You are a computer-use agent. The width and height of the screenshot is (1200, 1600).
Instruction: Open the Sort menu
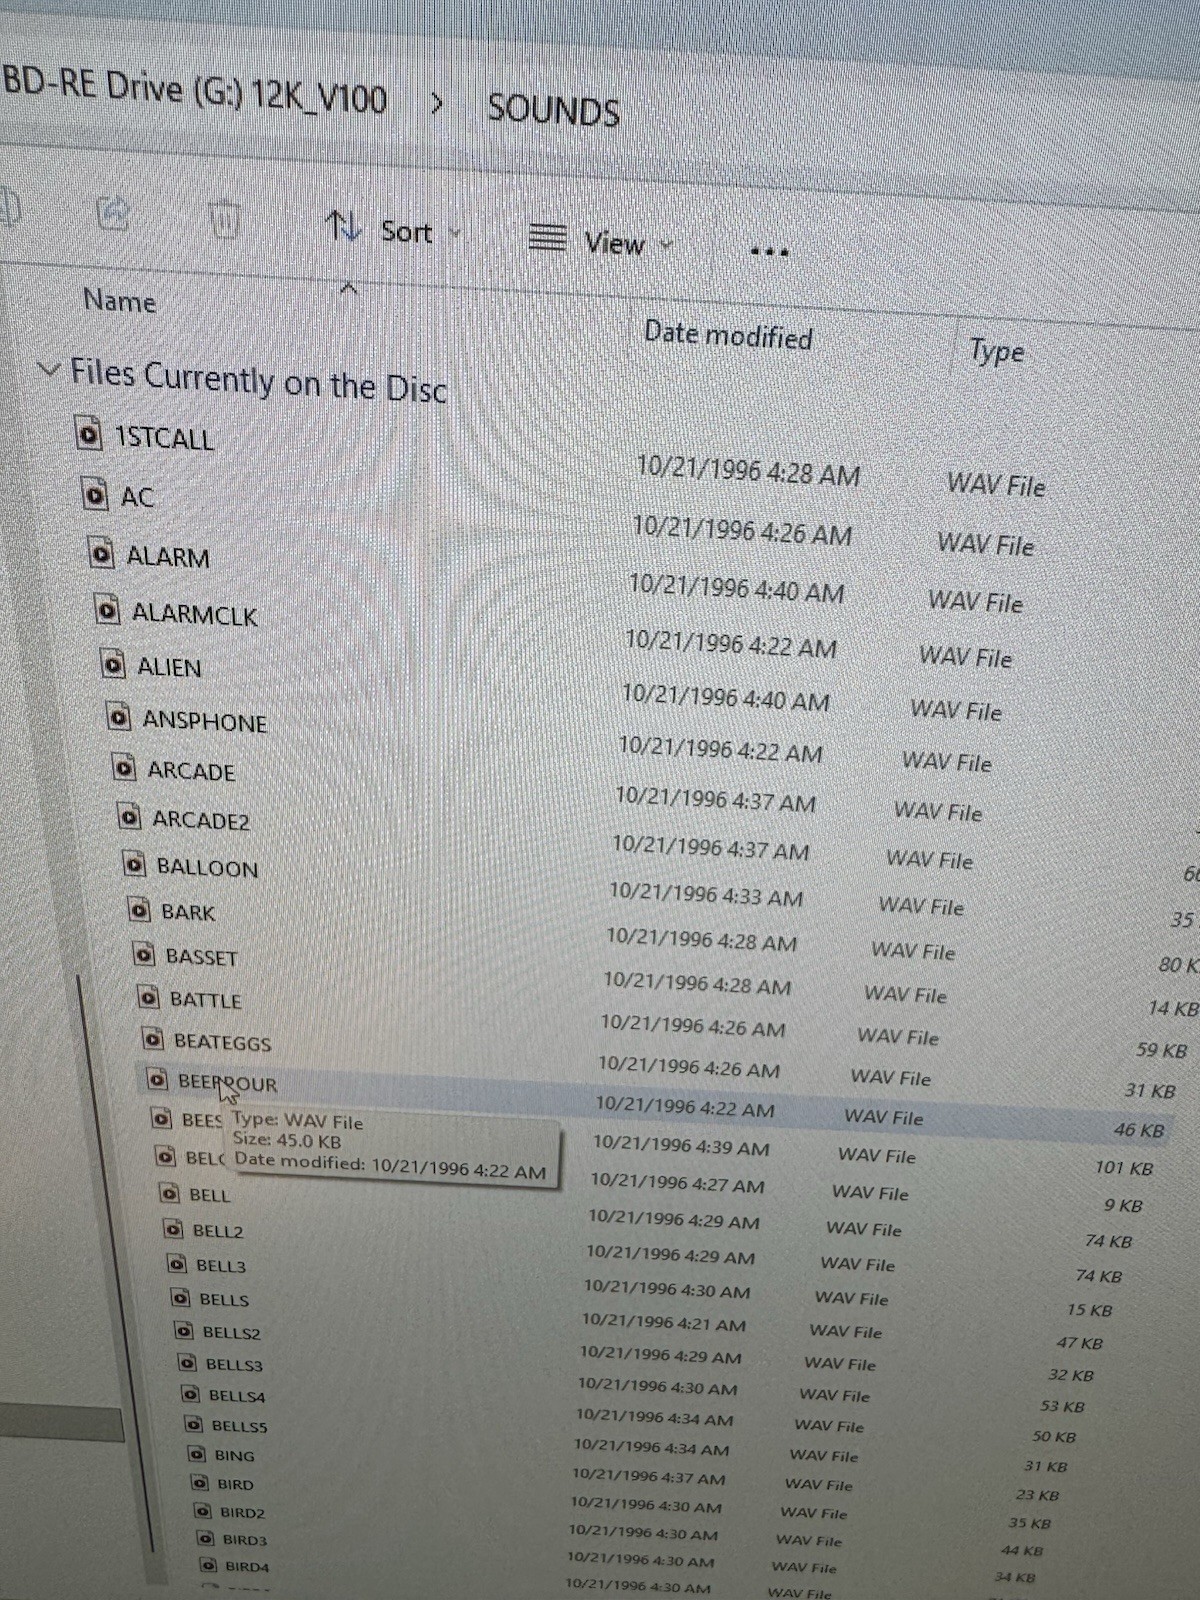click(x=393, y=230)
